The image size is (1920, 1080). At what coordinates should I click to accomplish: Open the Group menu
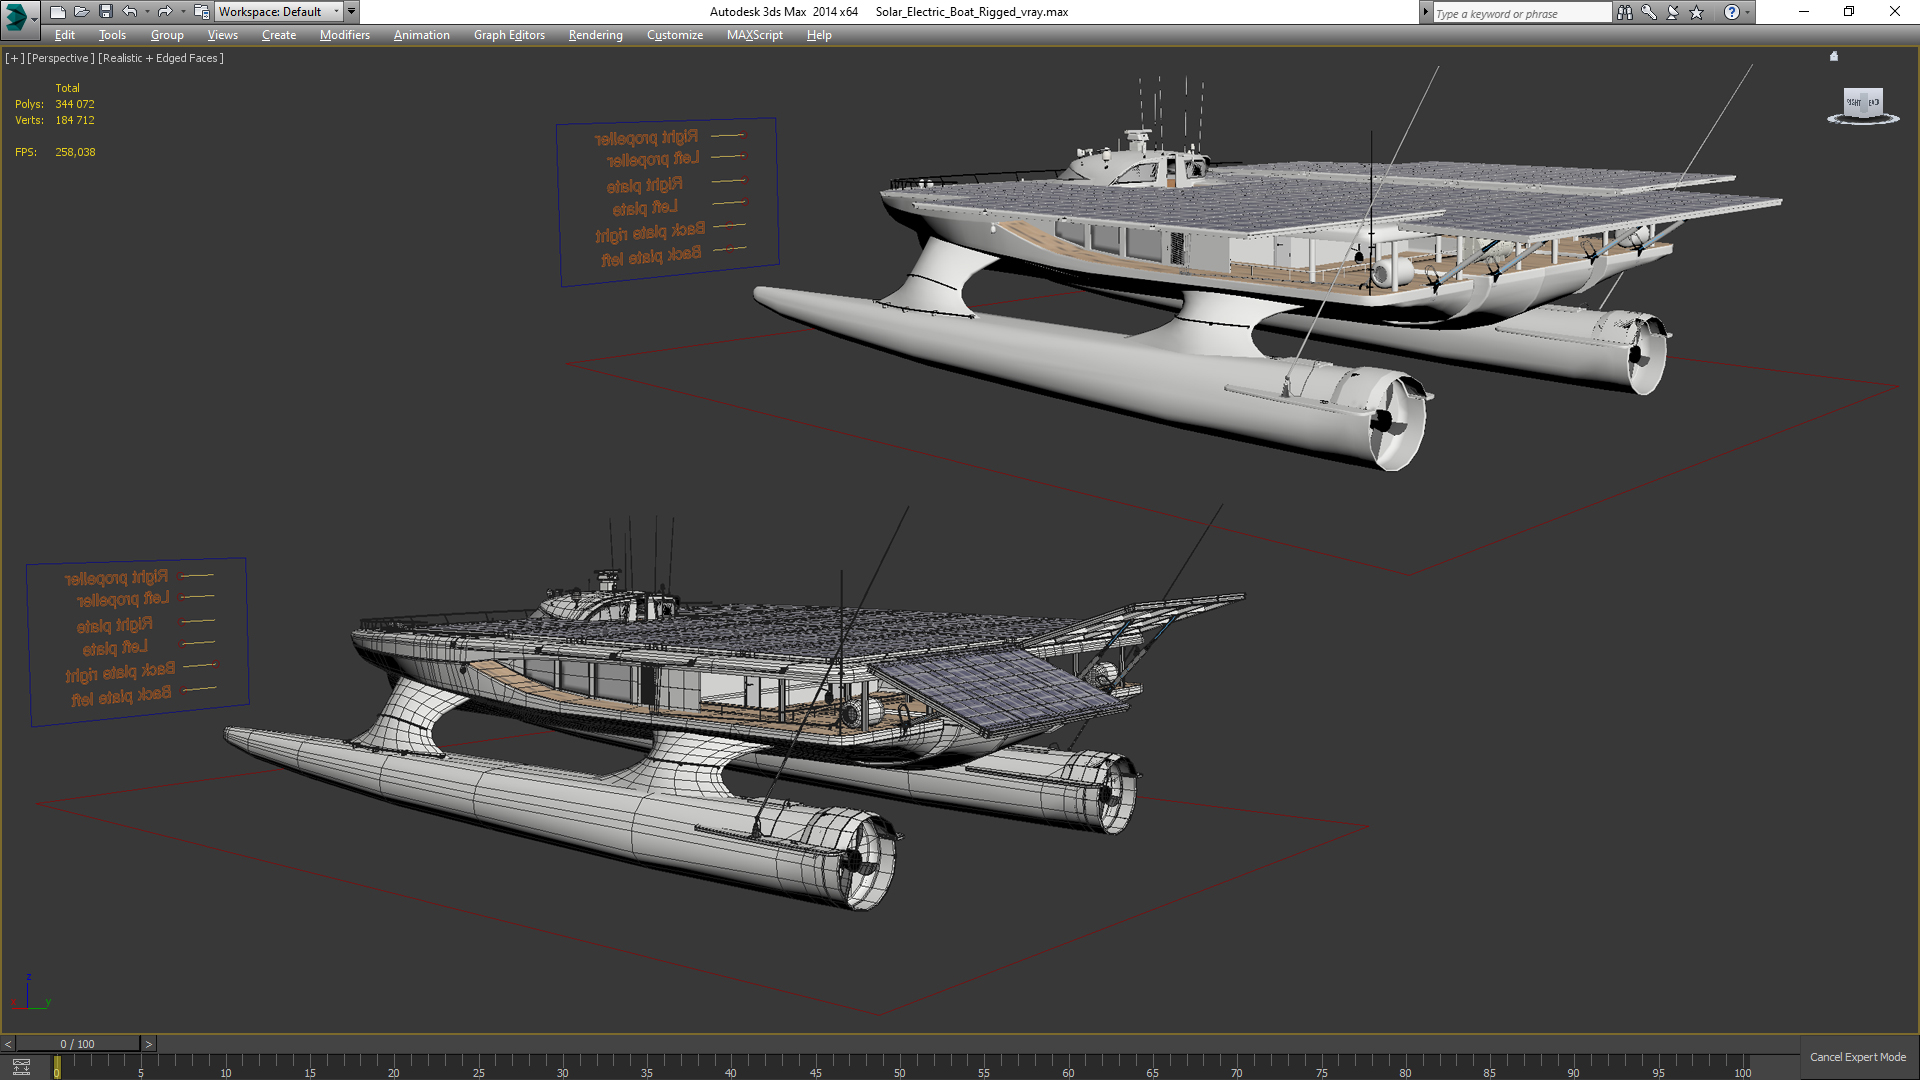(167, 35)
